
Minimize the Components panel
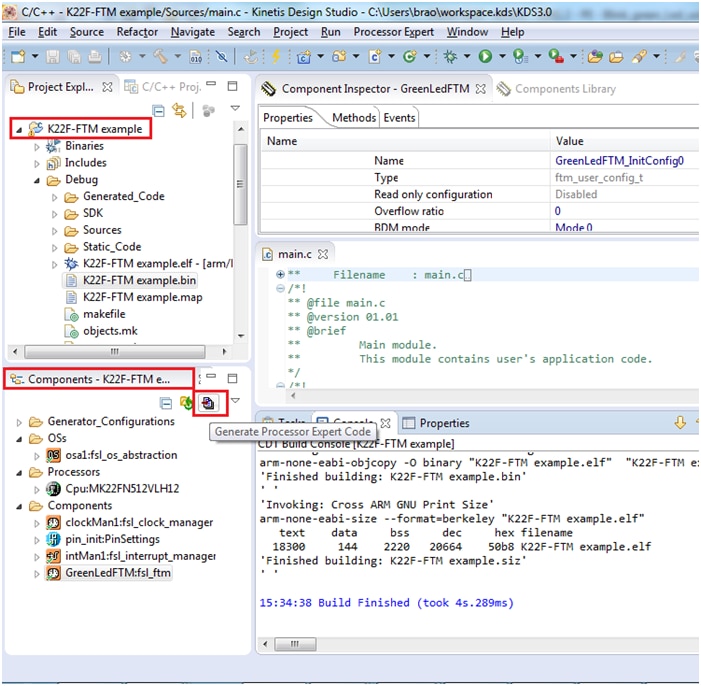coord(211,376)
